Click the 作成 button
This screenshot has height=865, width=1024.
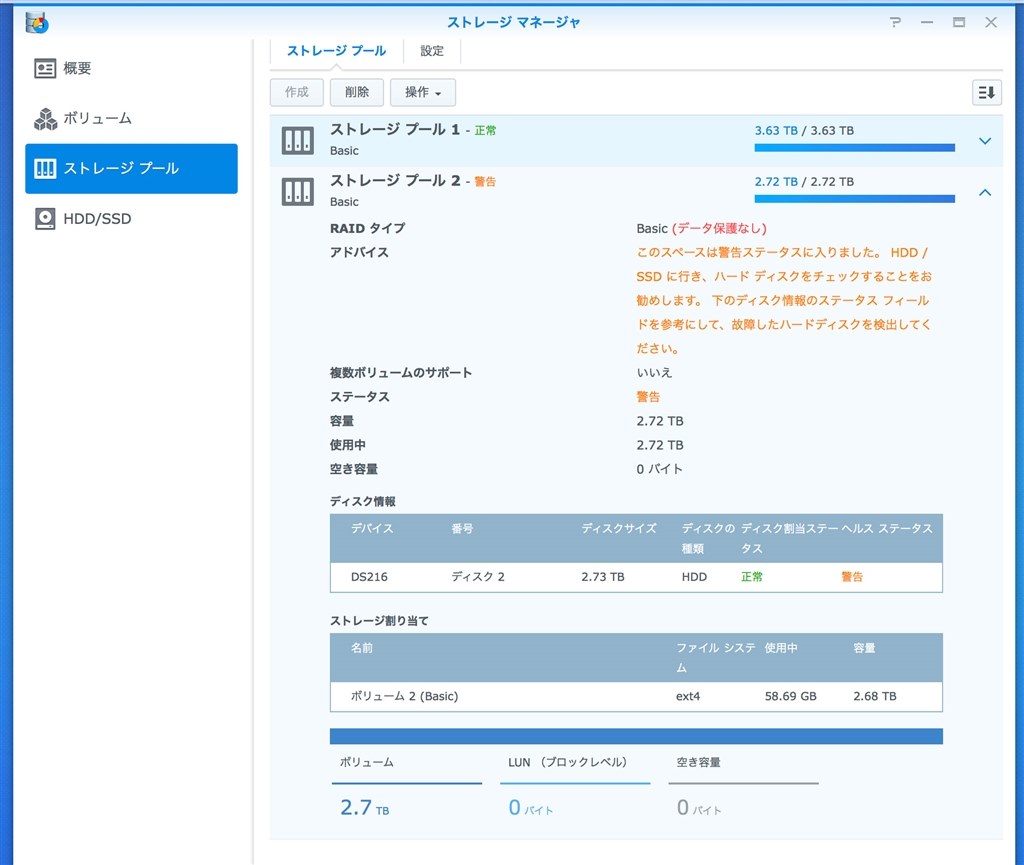click(296, 92)
